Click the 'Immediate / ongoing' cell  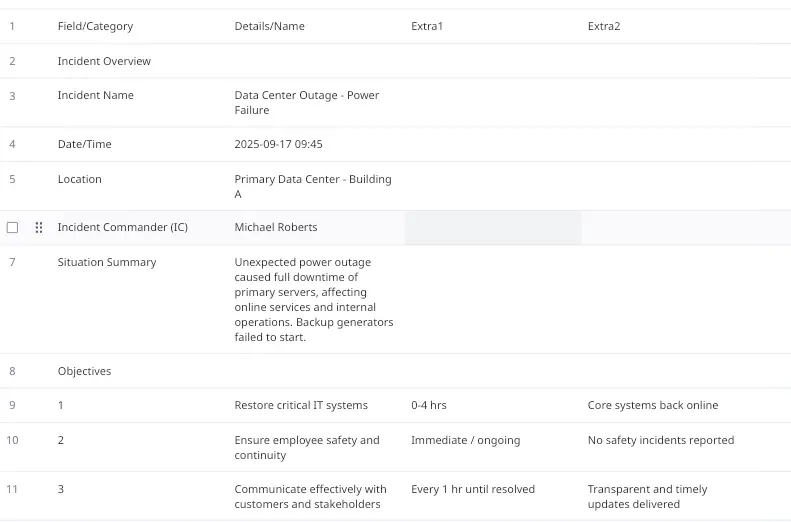pos(465,440)
